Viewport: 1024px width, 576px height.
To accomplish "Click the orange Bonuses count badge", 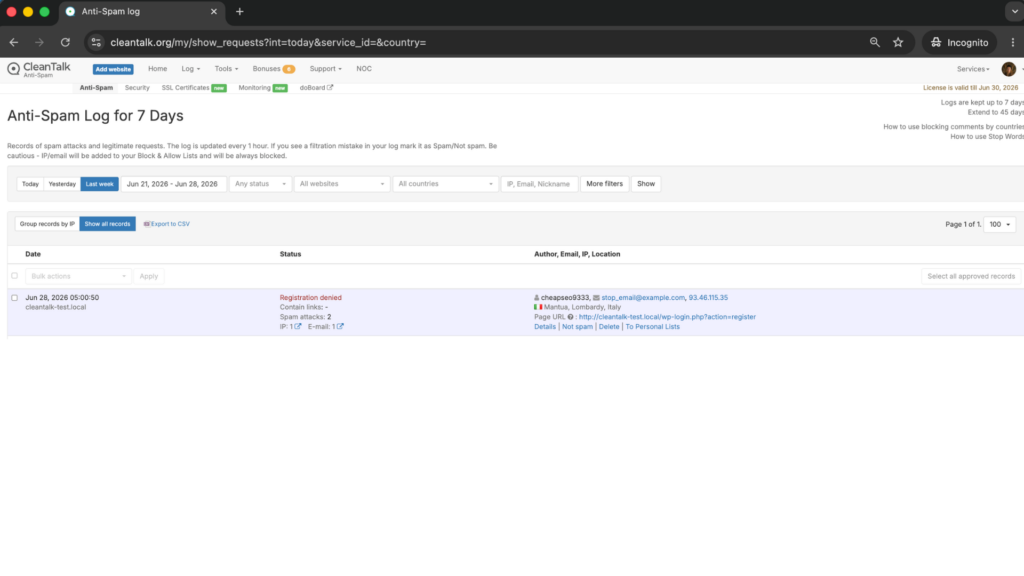I will [x=289, y=69].
